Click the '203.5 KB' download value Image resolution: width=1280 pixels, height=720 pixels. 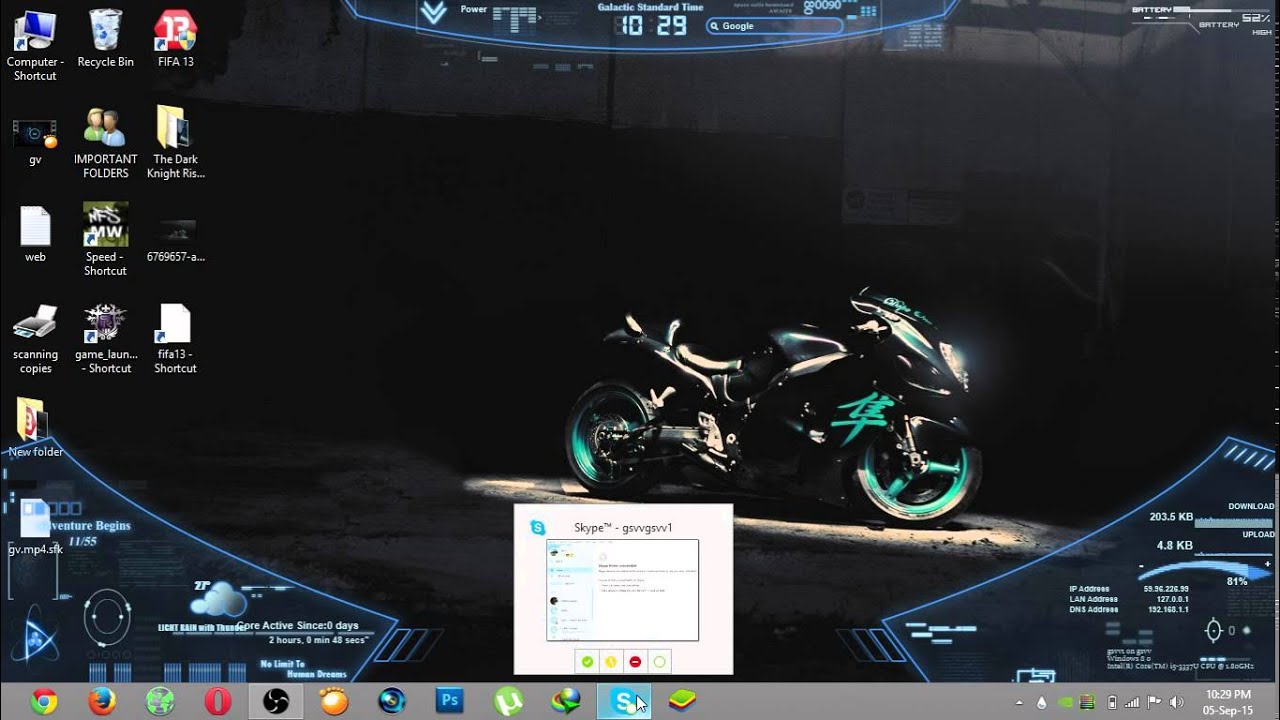tap(1171, 517)
